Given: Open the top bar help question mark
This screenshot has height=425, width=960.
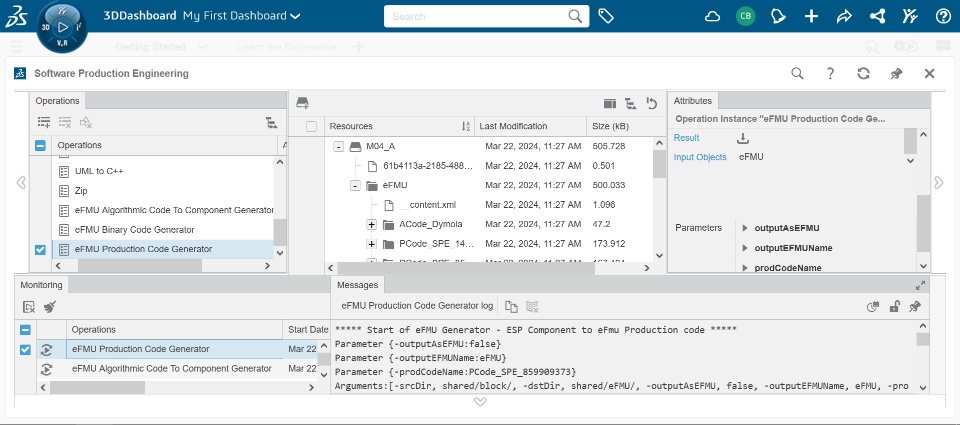Looking at the screenshot, I should (943, 17).
